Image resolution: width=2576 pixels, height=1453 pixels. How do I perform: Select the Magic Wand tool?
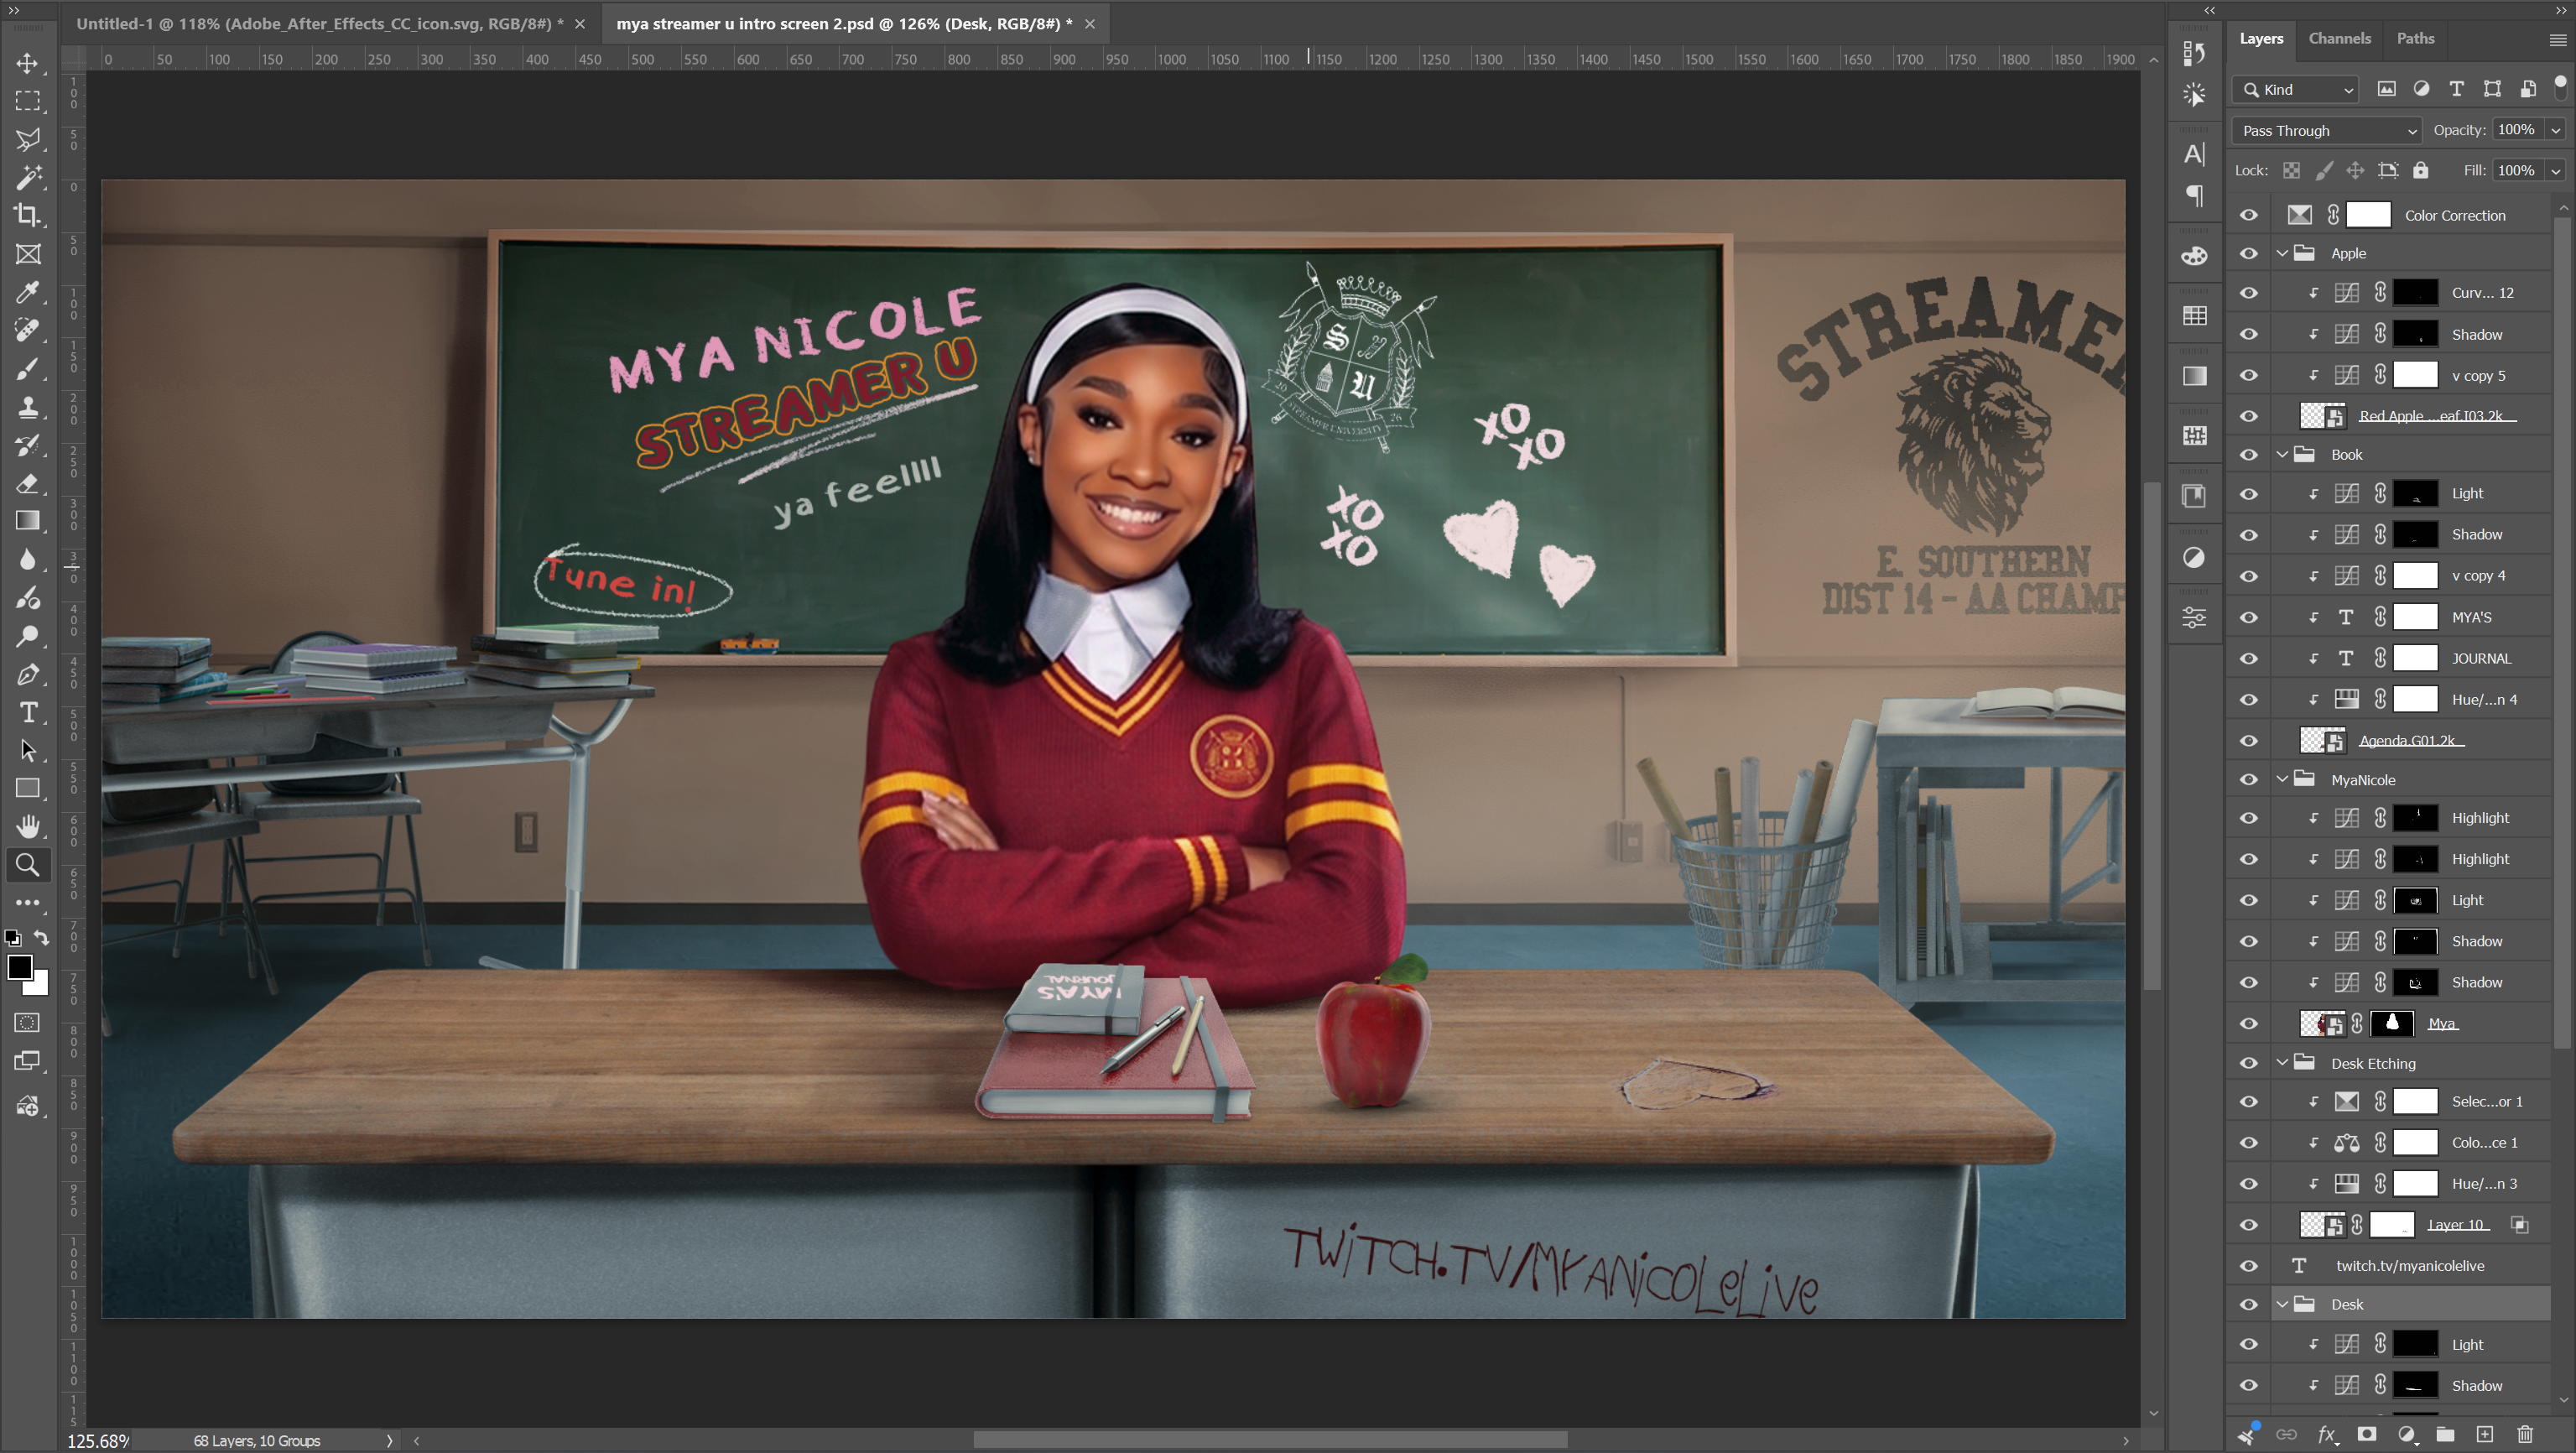coord(27,177)
